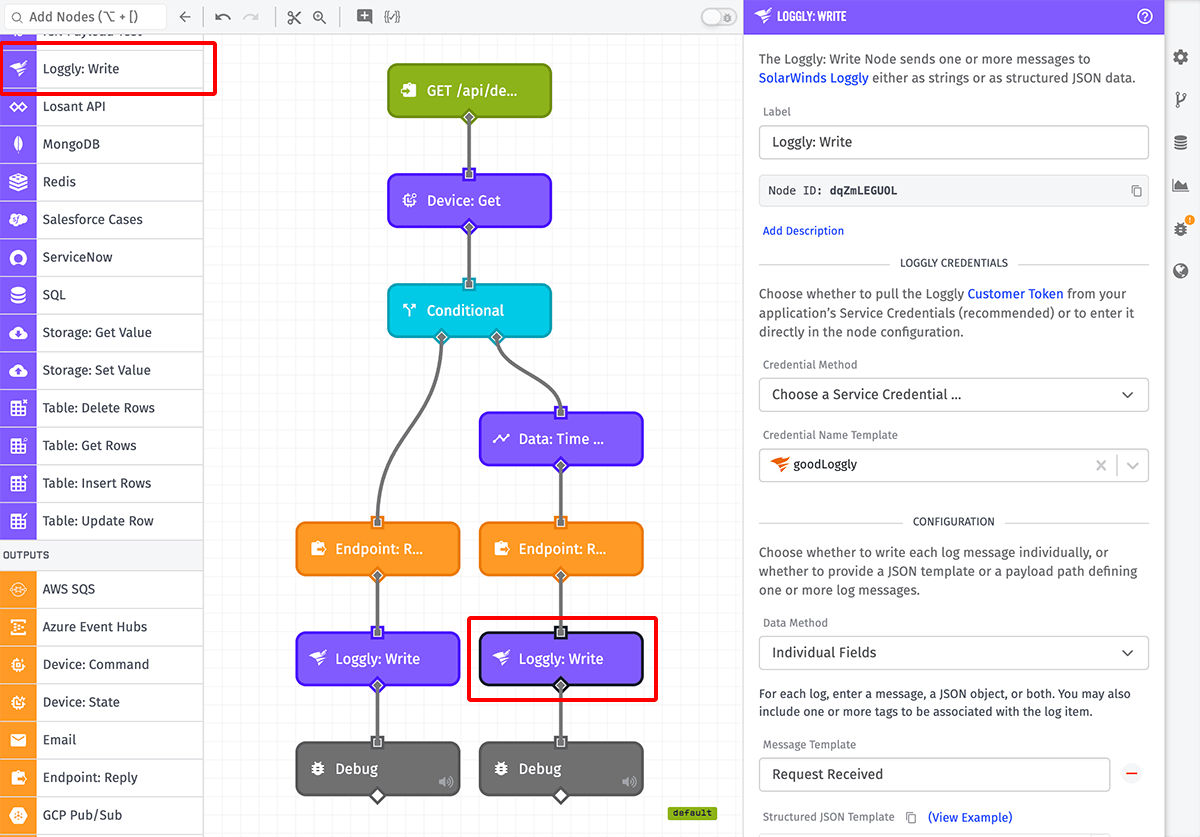This screenshot has width=1200, height=837.
Task: Click the add note icon in toolbar
Action: tap(364, 17)
